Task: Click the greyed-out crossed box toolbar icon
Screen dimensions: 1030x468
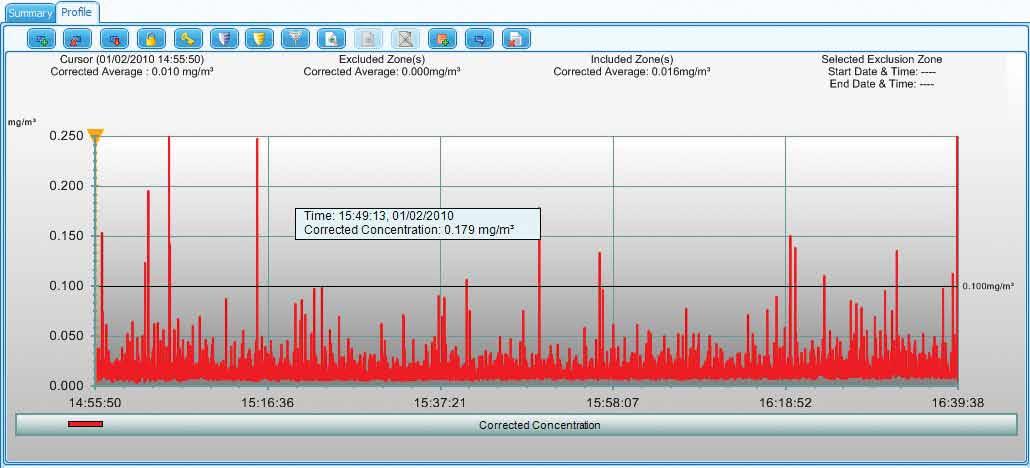Action: click(x=406, y=39)
